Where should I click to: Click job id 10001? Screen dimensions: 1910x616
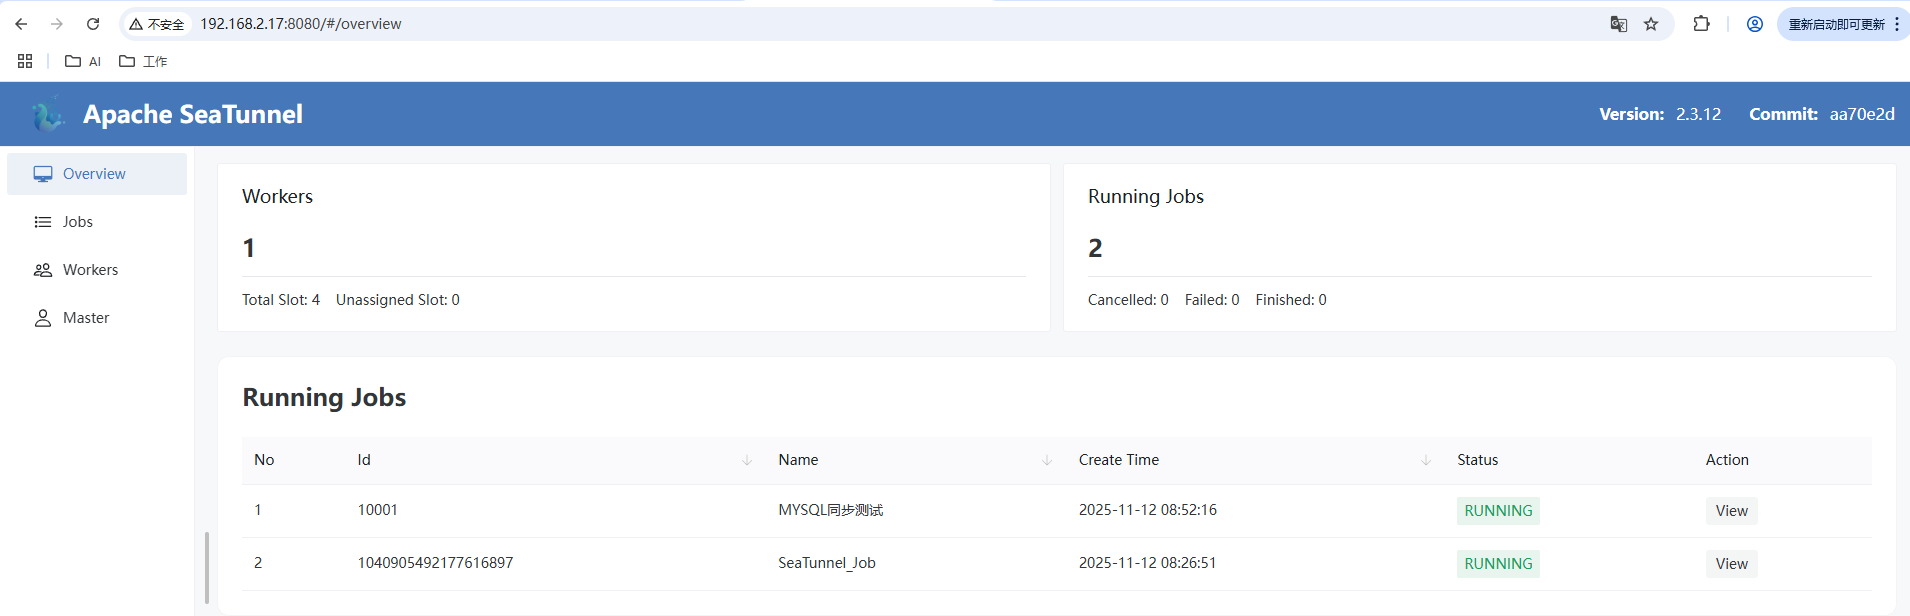tap(378, 510)
